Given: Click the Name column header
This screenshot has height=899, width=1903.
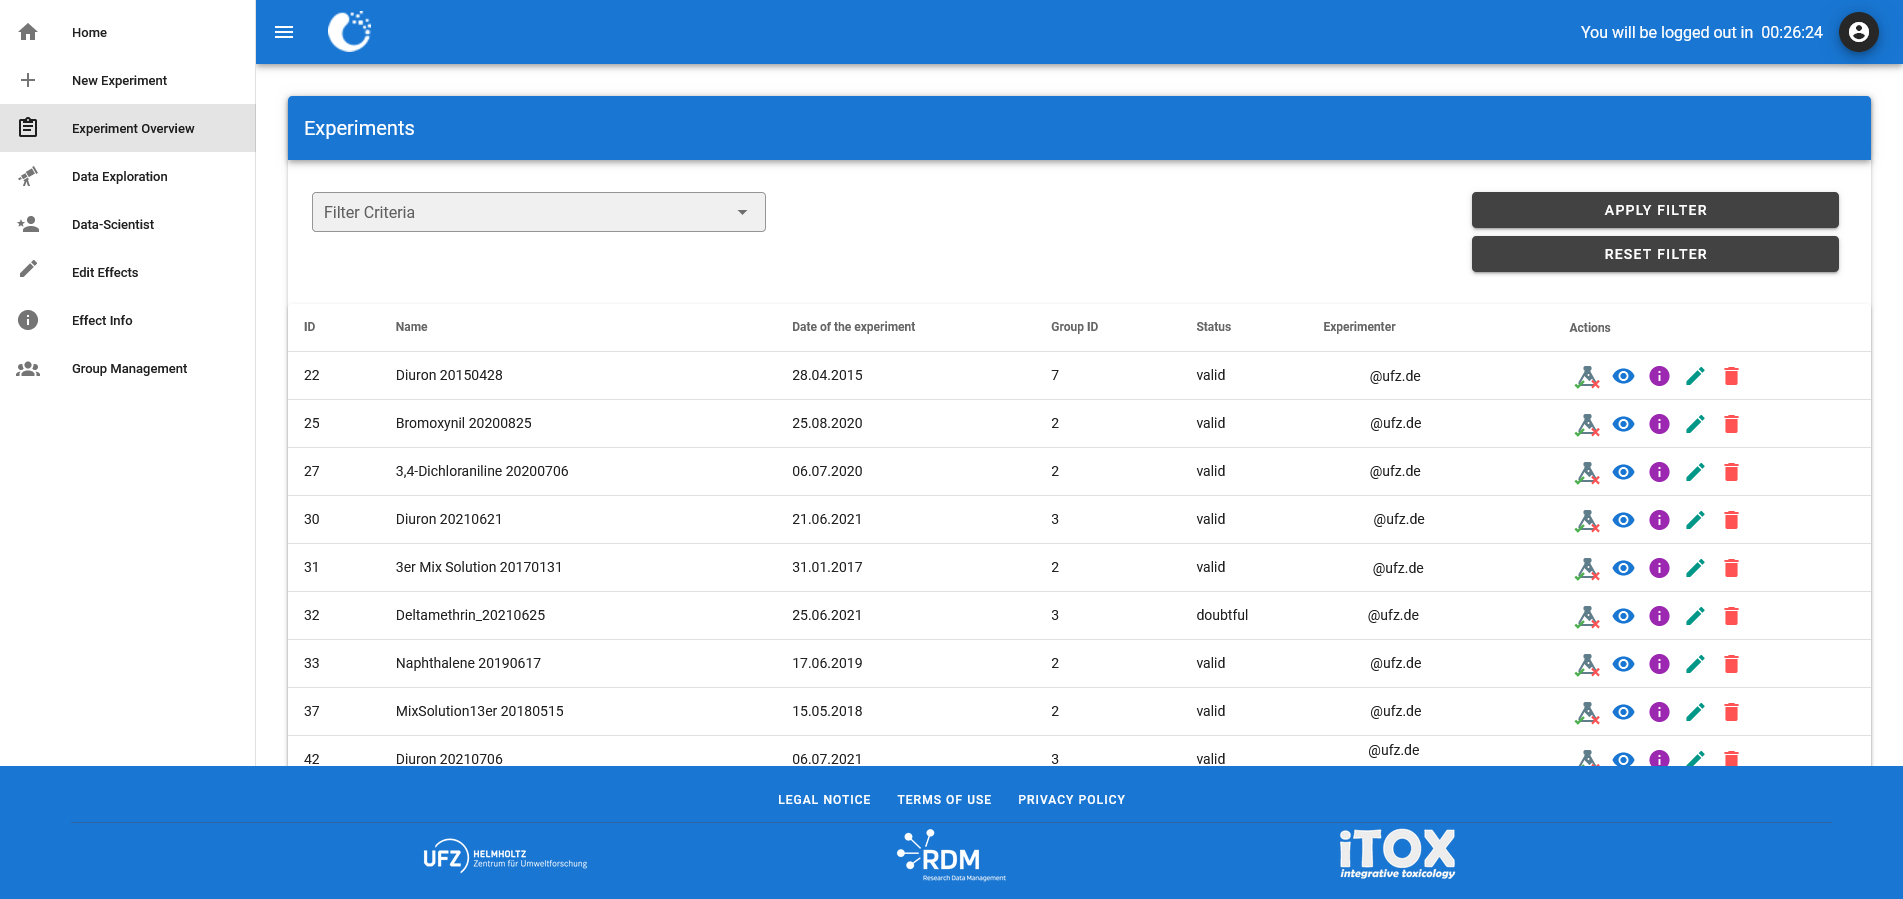Looking at the screenshot, I should tap(411, 327).
